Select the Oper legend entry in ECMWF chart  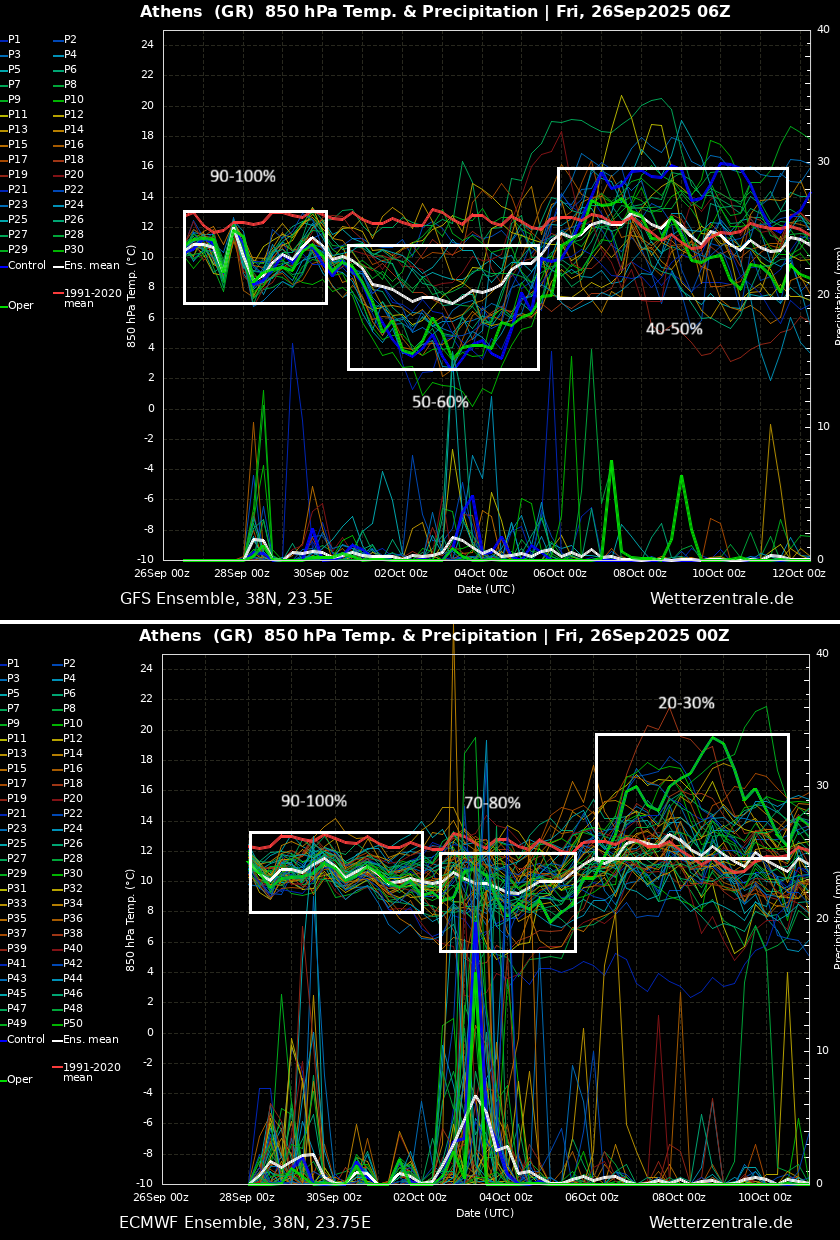click(x=20, y=1080)
